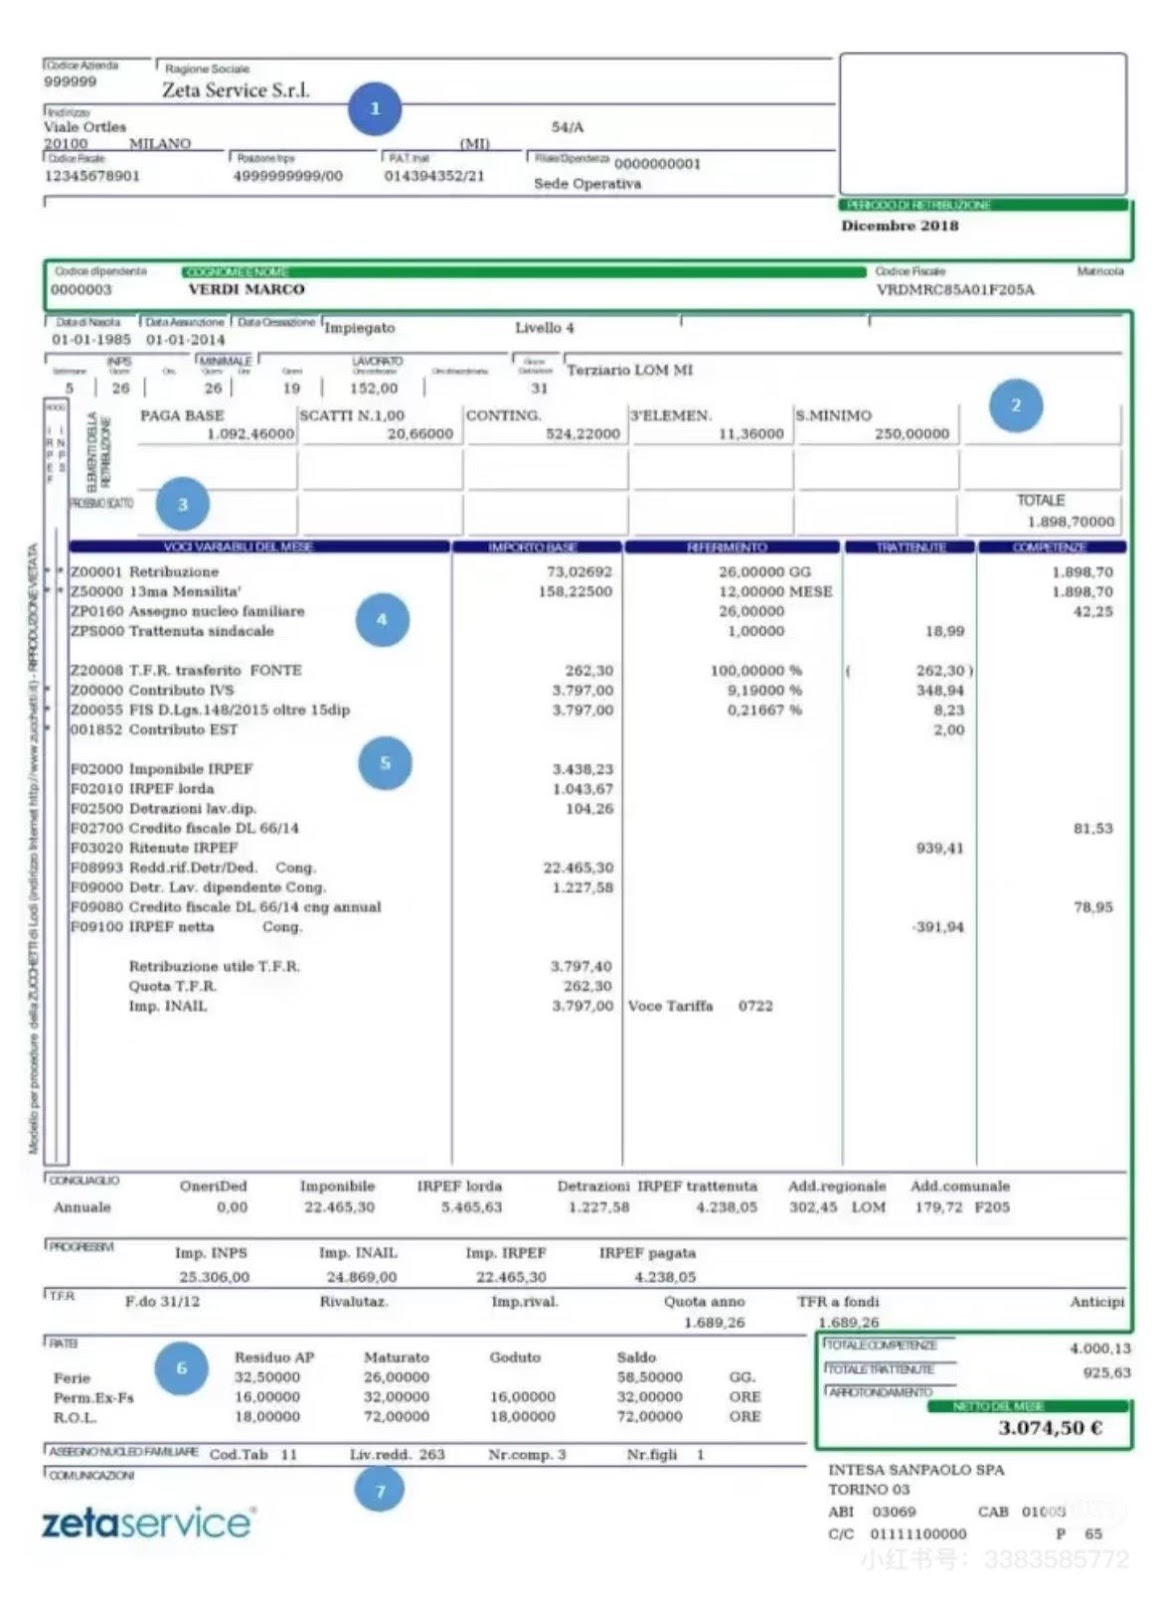Click the "Livello 4" text
The height and width of the screenshot is (1600, 1163).
[544, 328]
